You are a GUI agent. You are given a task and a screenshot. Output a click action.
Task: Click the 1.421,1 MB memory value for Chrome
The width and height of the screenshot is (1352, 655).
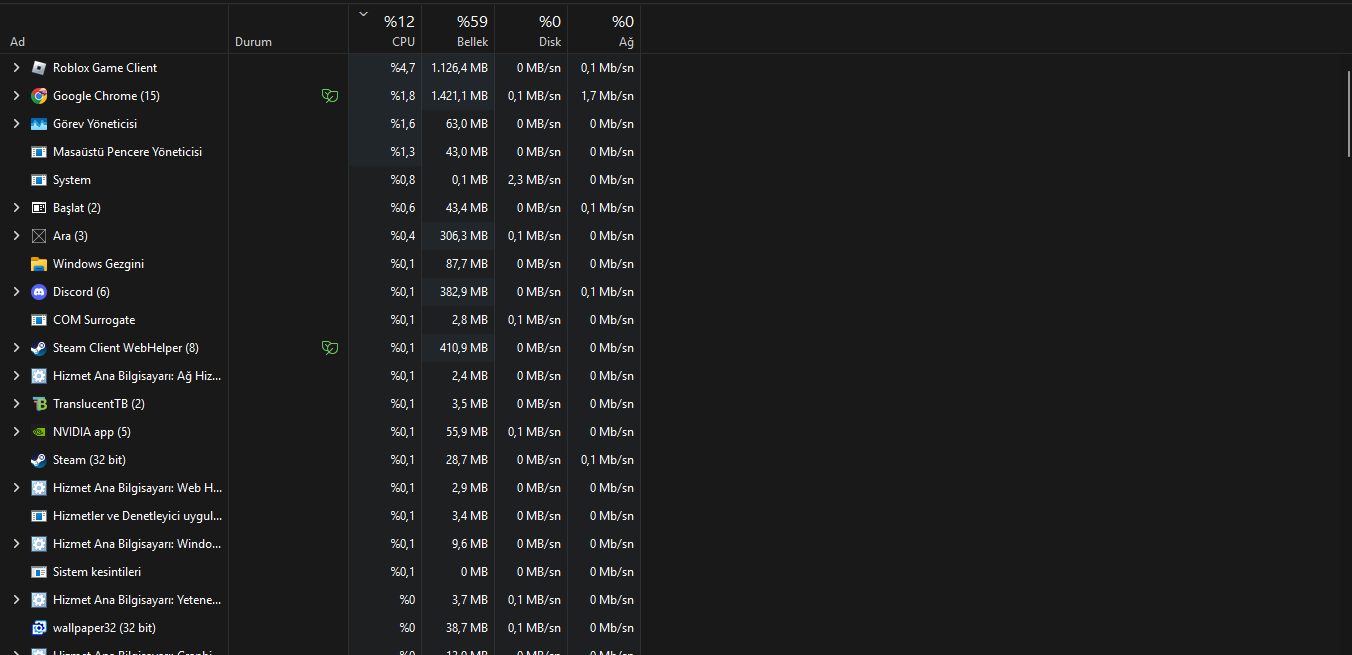[x=459, y=96]
